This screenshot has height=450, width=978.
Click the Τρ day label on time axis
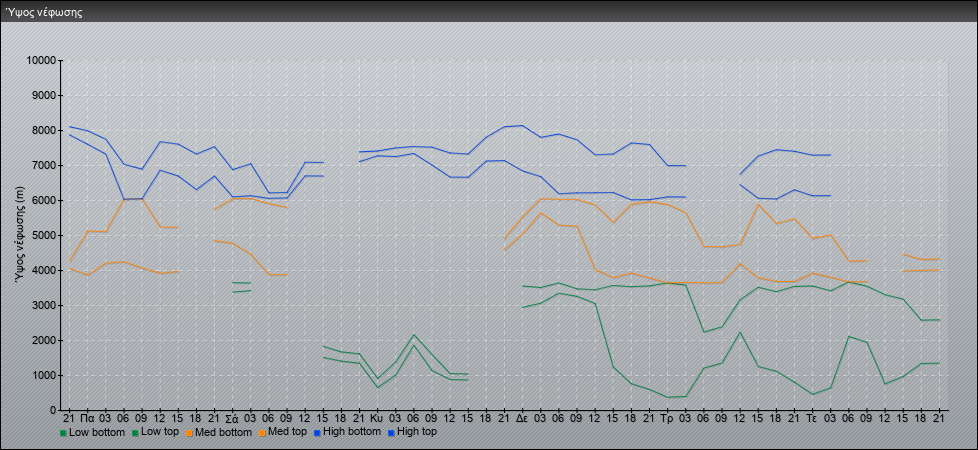coord(667,418)
